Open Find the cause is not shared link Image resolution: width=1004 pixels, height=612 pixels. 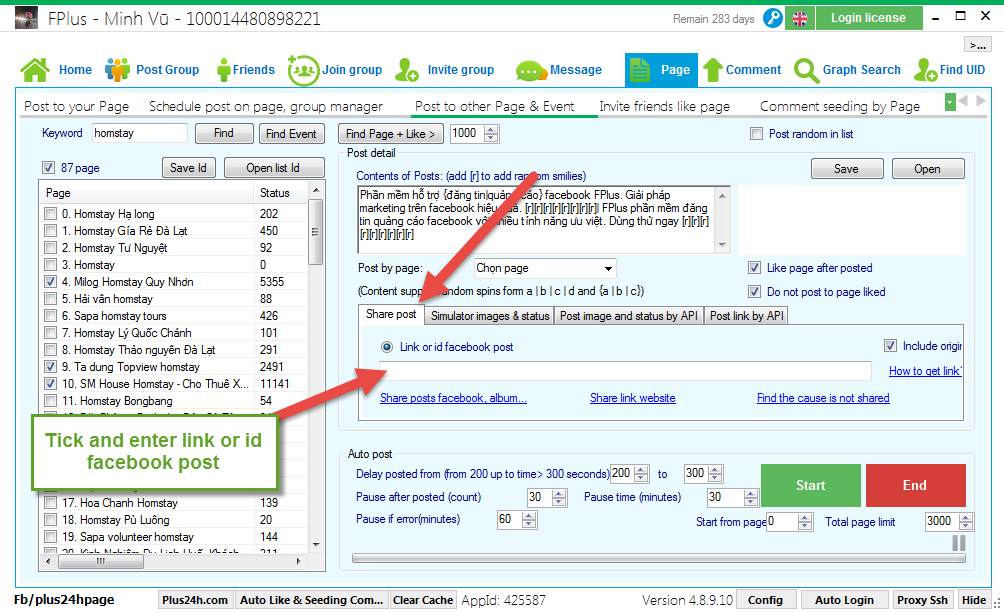pyautogui.click(x=823, y=398)
